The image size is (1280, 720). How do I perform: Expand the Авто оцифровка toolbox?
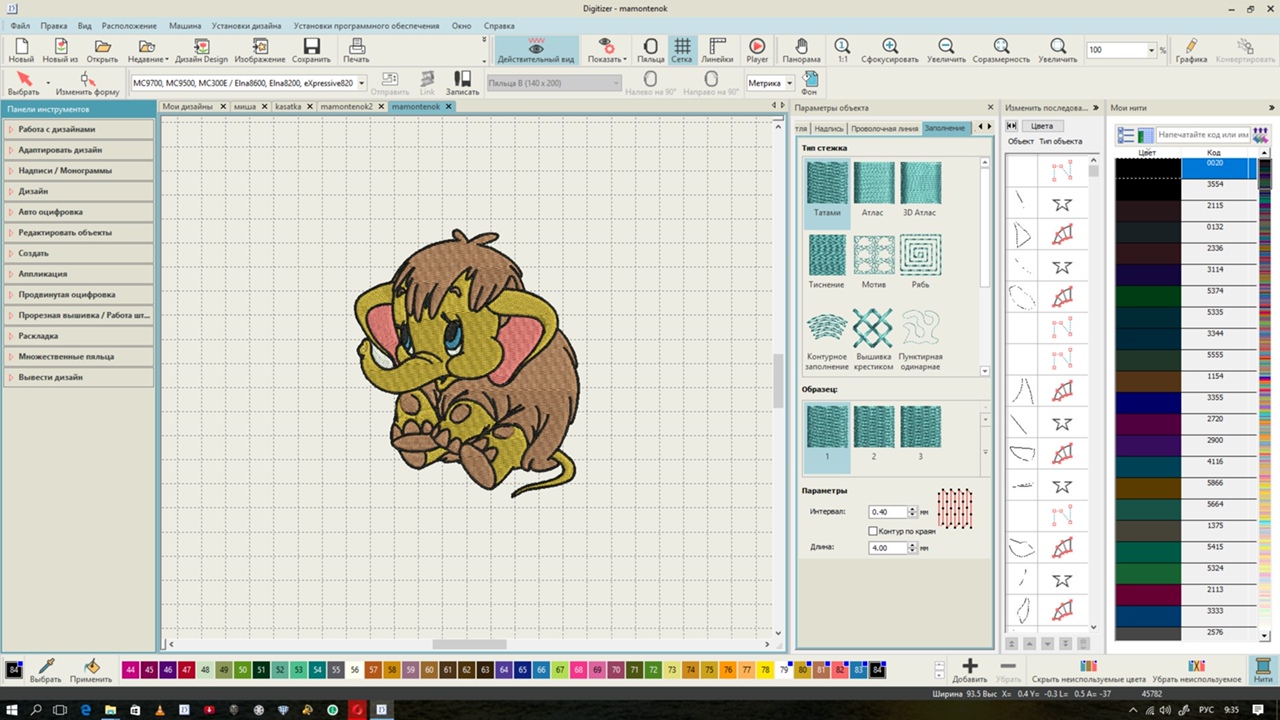[79, 212]
